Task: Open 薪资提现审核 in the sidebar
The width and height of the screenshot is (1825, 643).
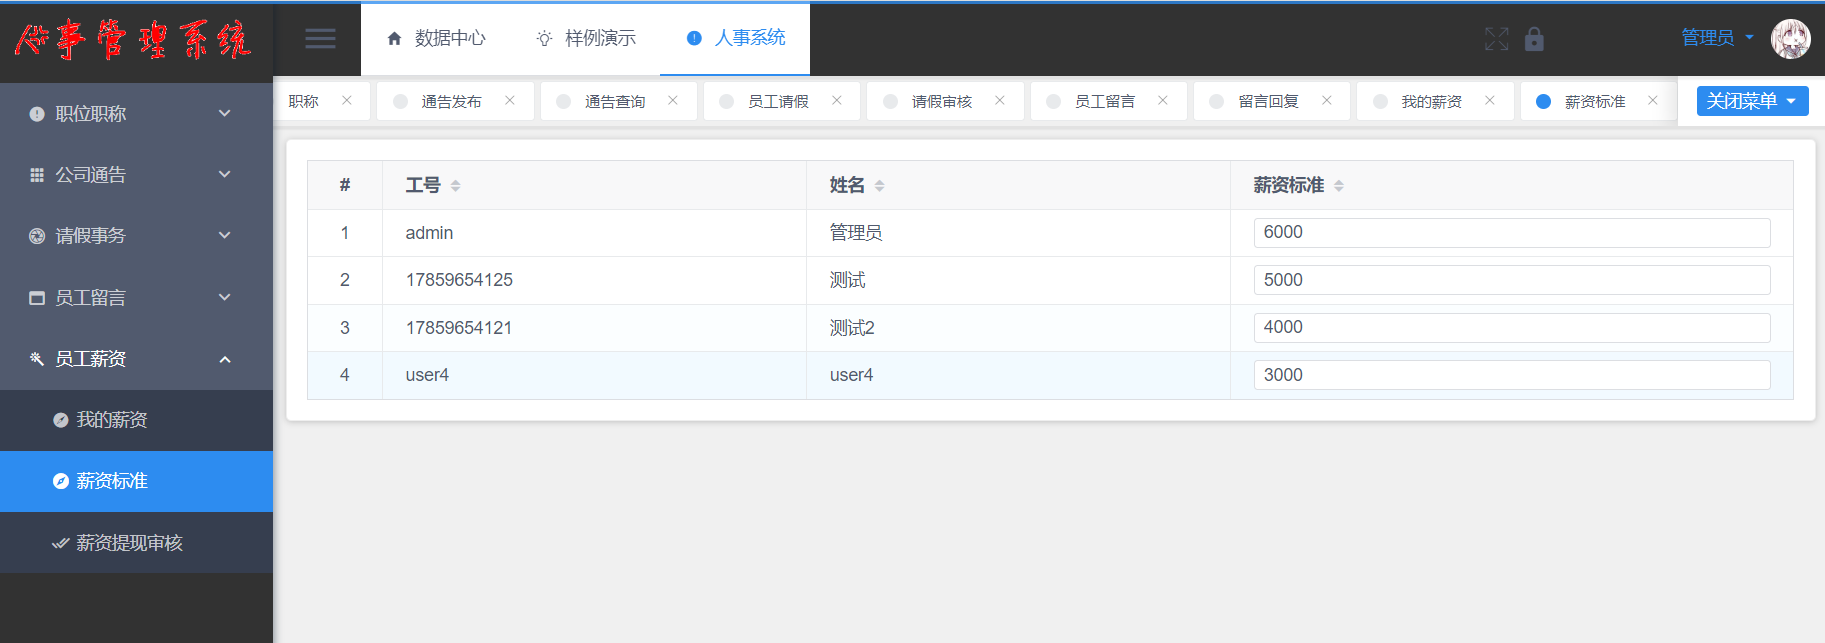Action: pos(129,543)
